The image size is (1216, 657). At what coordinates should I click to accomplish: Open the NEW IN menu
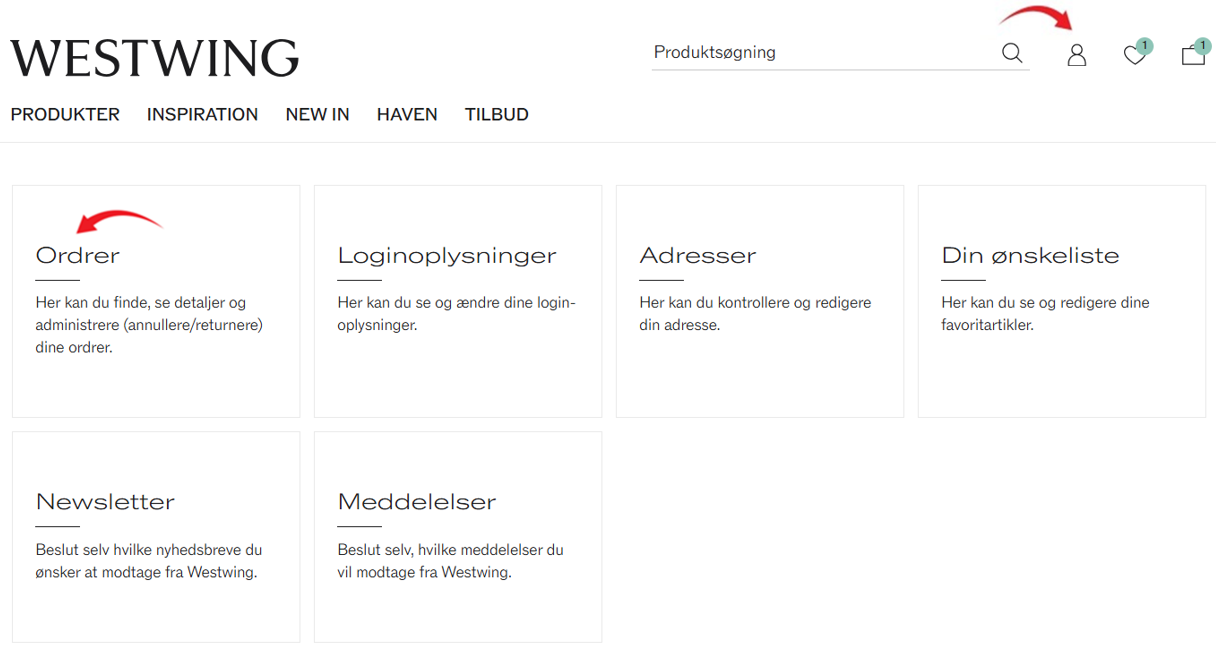coord(317,114)
